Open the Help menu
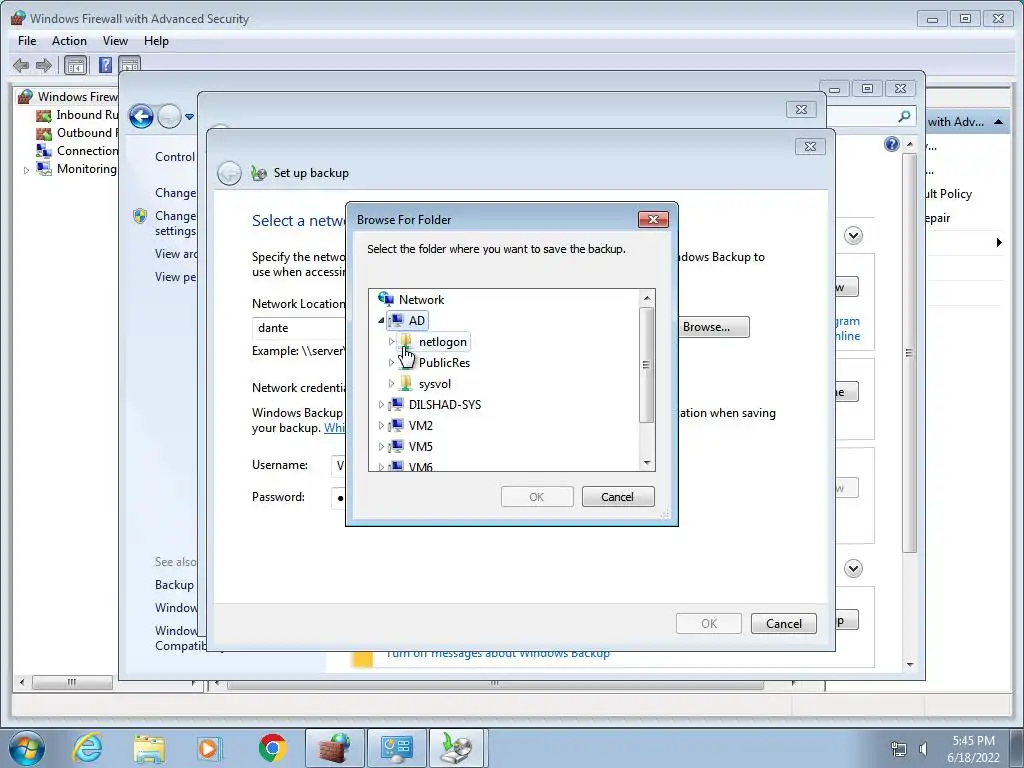The height and width of the screenshot is (768, 1024). (x=156, y=40)
